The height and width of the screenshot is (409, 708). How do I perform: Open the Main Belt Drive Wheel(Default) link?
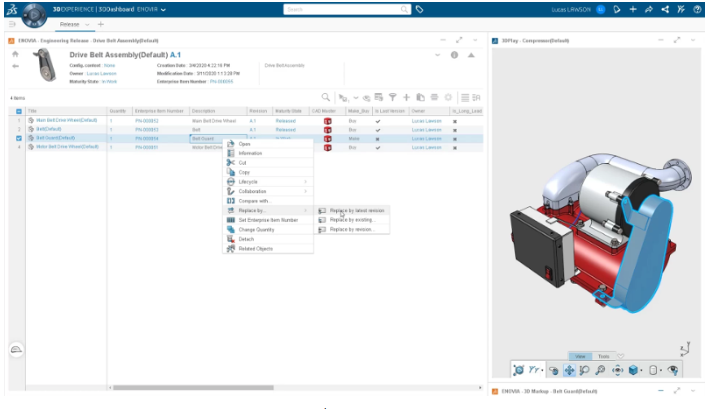pyautogui.click(x=66, y=120)
